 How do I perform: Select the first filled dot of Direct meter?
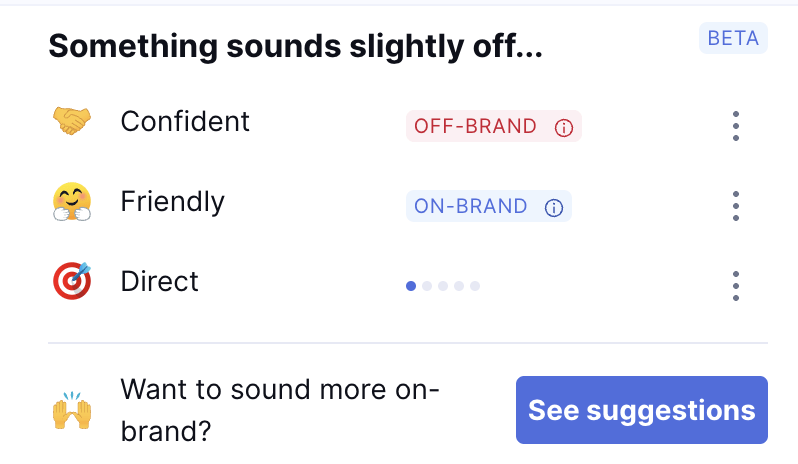pos(411,286)
